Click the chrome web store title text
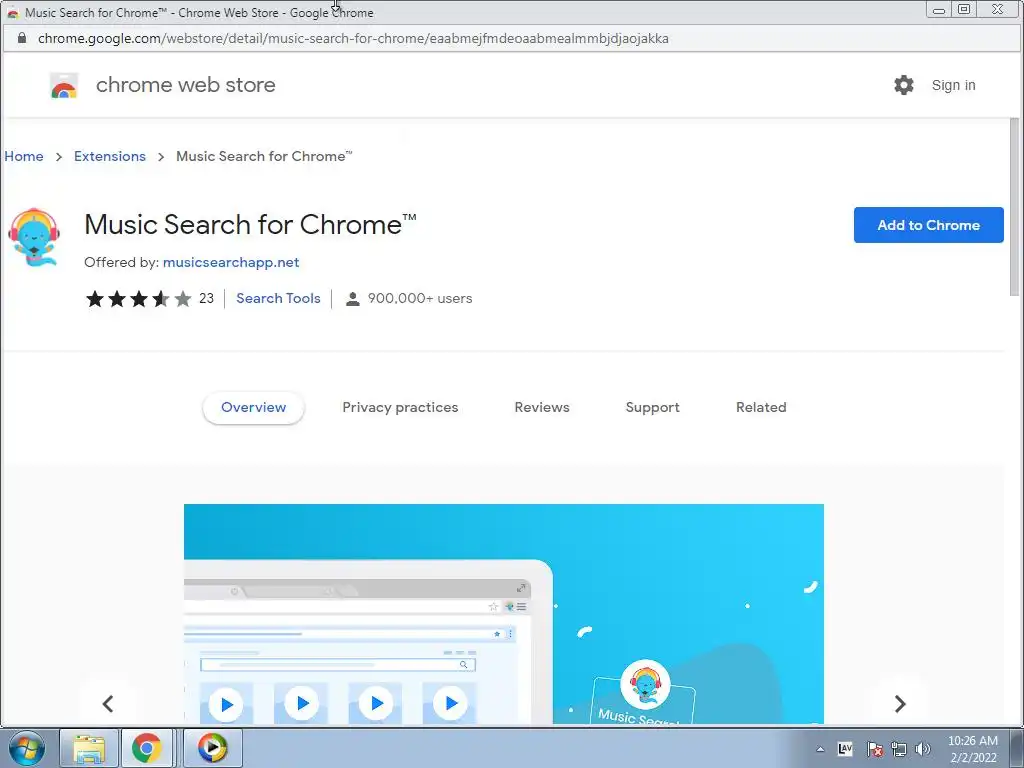1024x768 pixels. point(185,86)
